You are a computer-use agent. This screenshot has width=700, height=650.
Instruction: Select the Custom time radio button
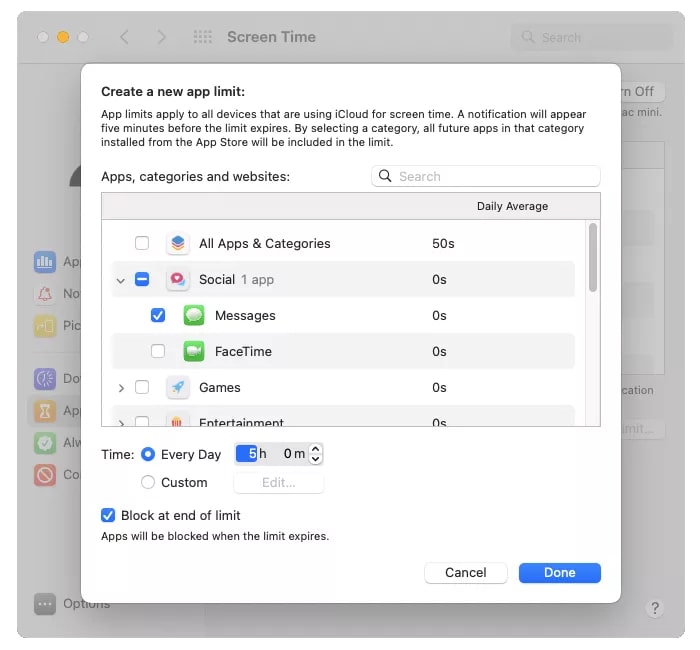pos(148,482)
